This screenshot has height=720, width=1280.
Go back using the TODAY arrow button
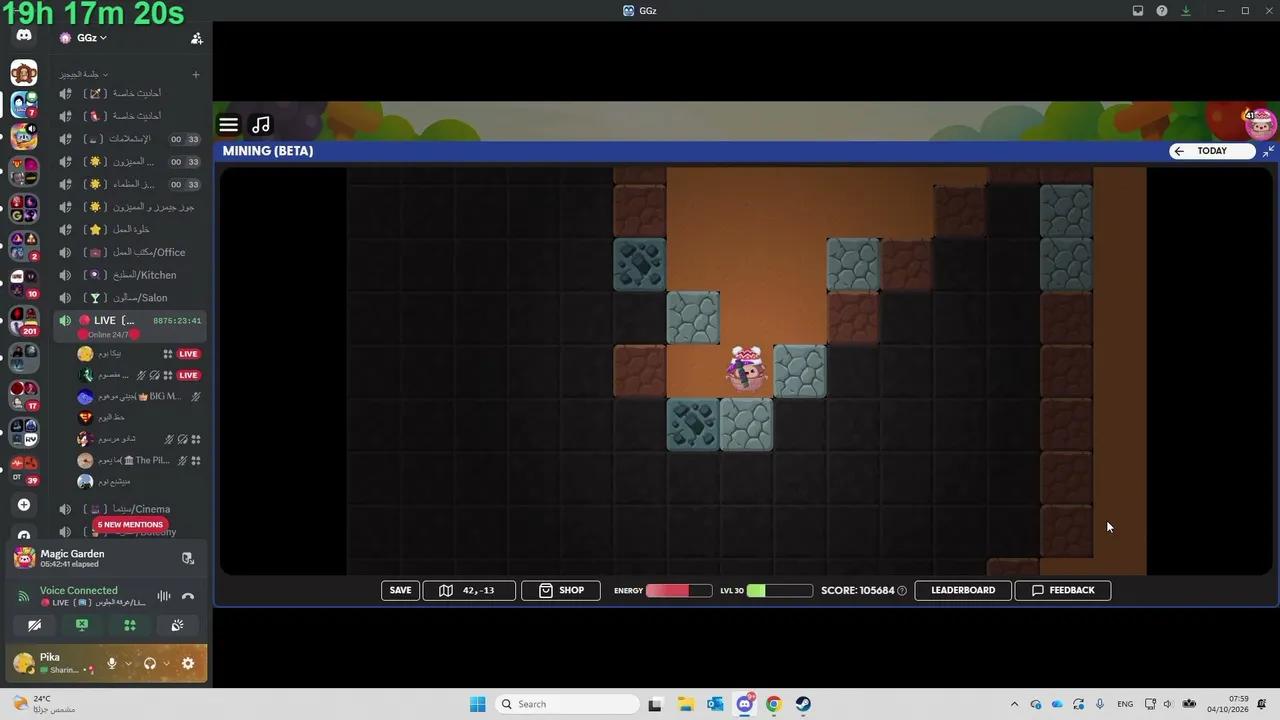pos(1212,151)
